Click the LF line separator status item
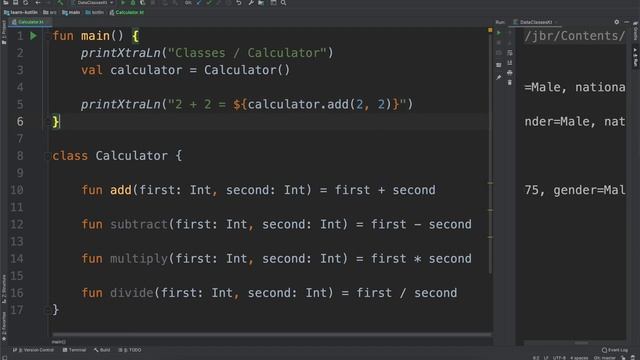 point(546,358)
